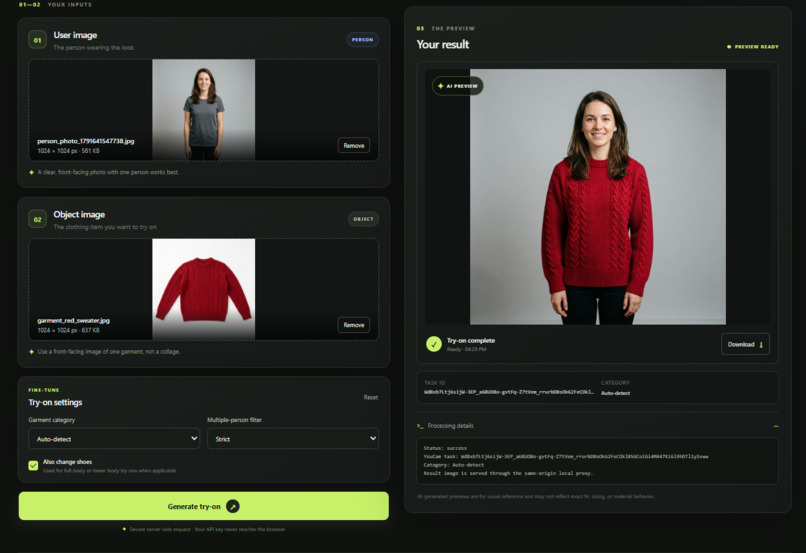Image resolution: width=806 pixels, height=553 pixels.
Task: Toggle the Also change shoes checkbox
Action: coord(33,466)
